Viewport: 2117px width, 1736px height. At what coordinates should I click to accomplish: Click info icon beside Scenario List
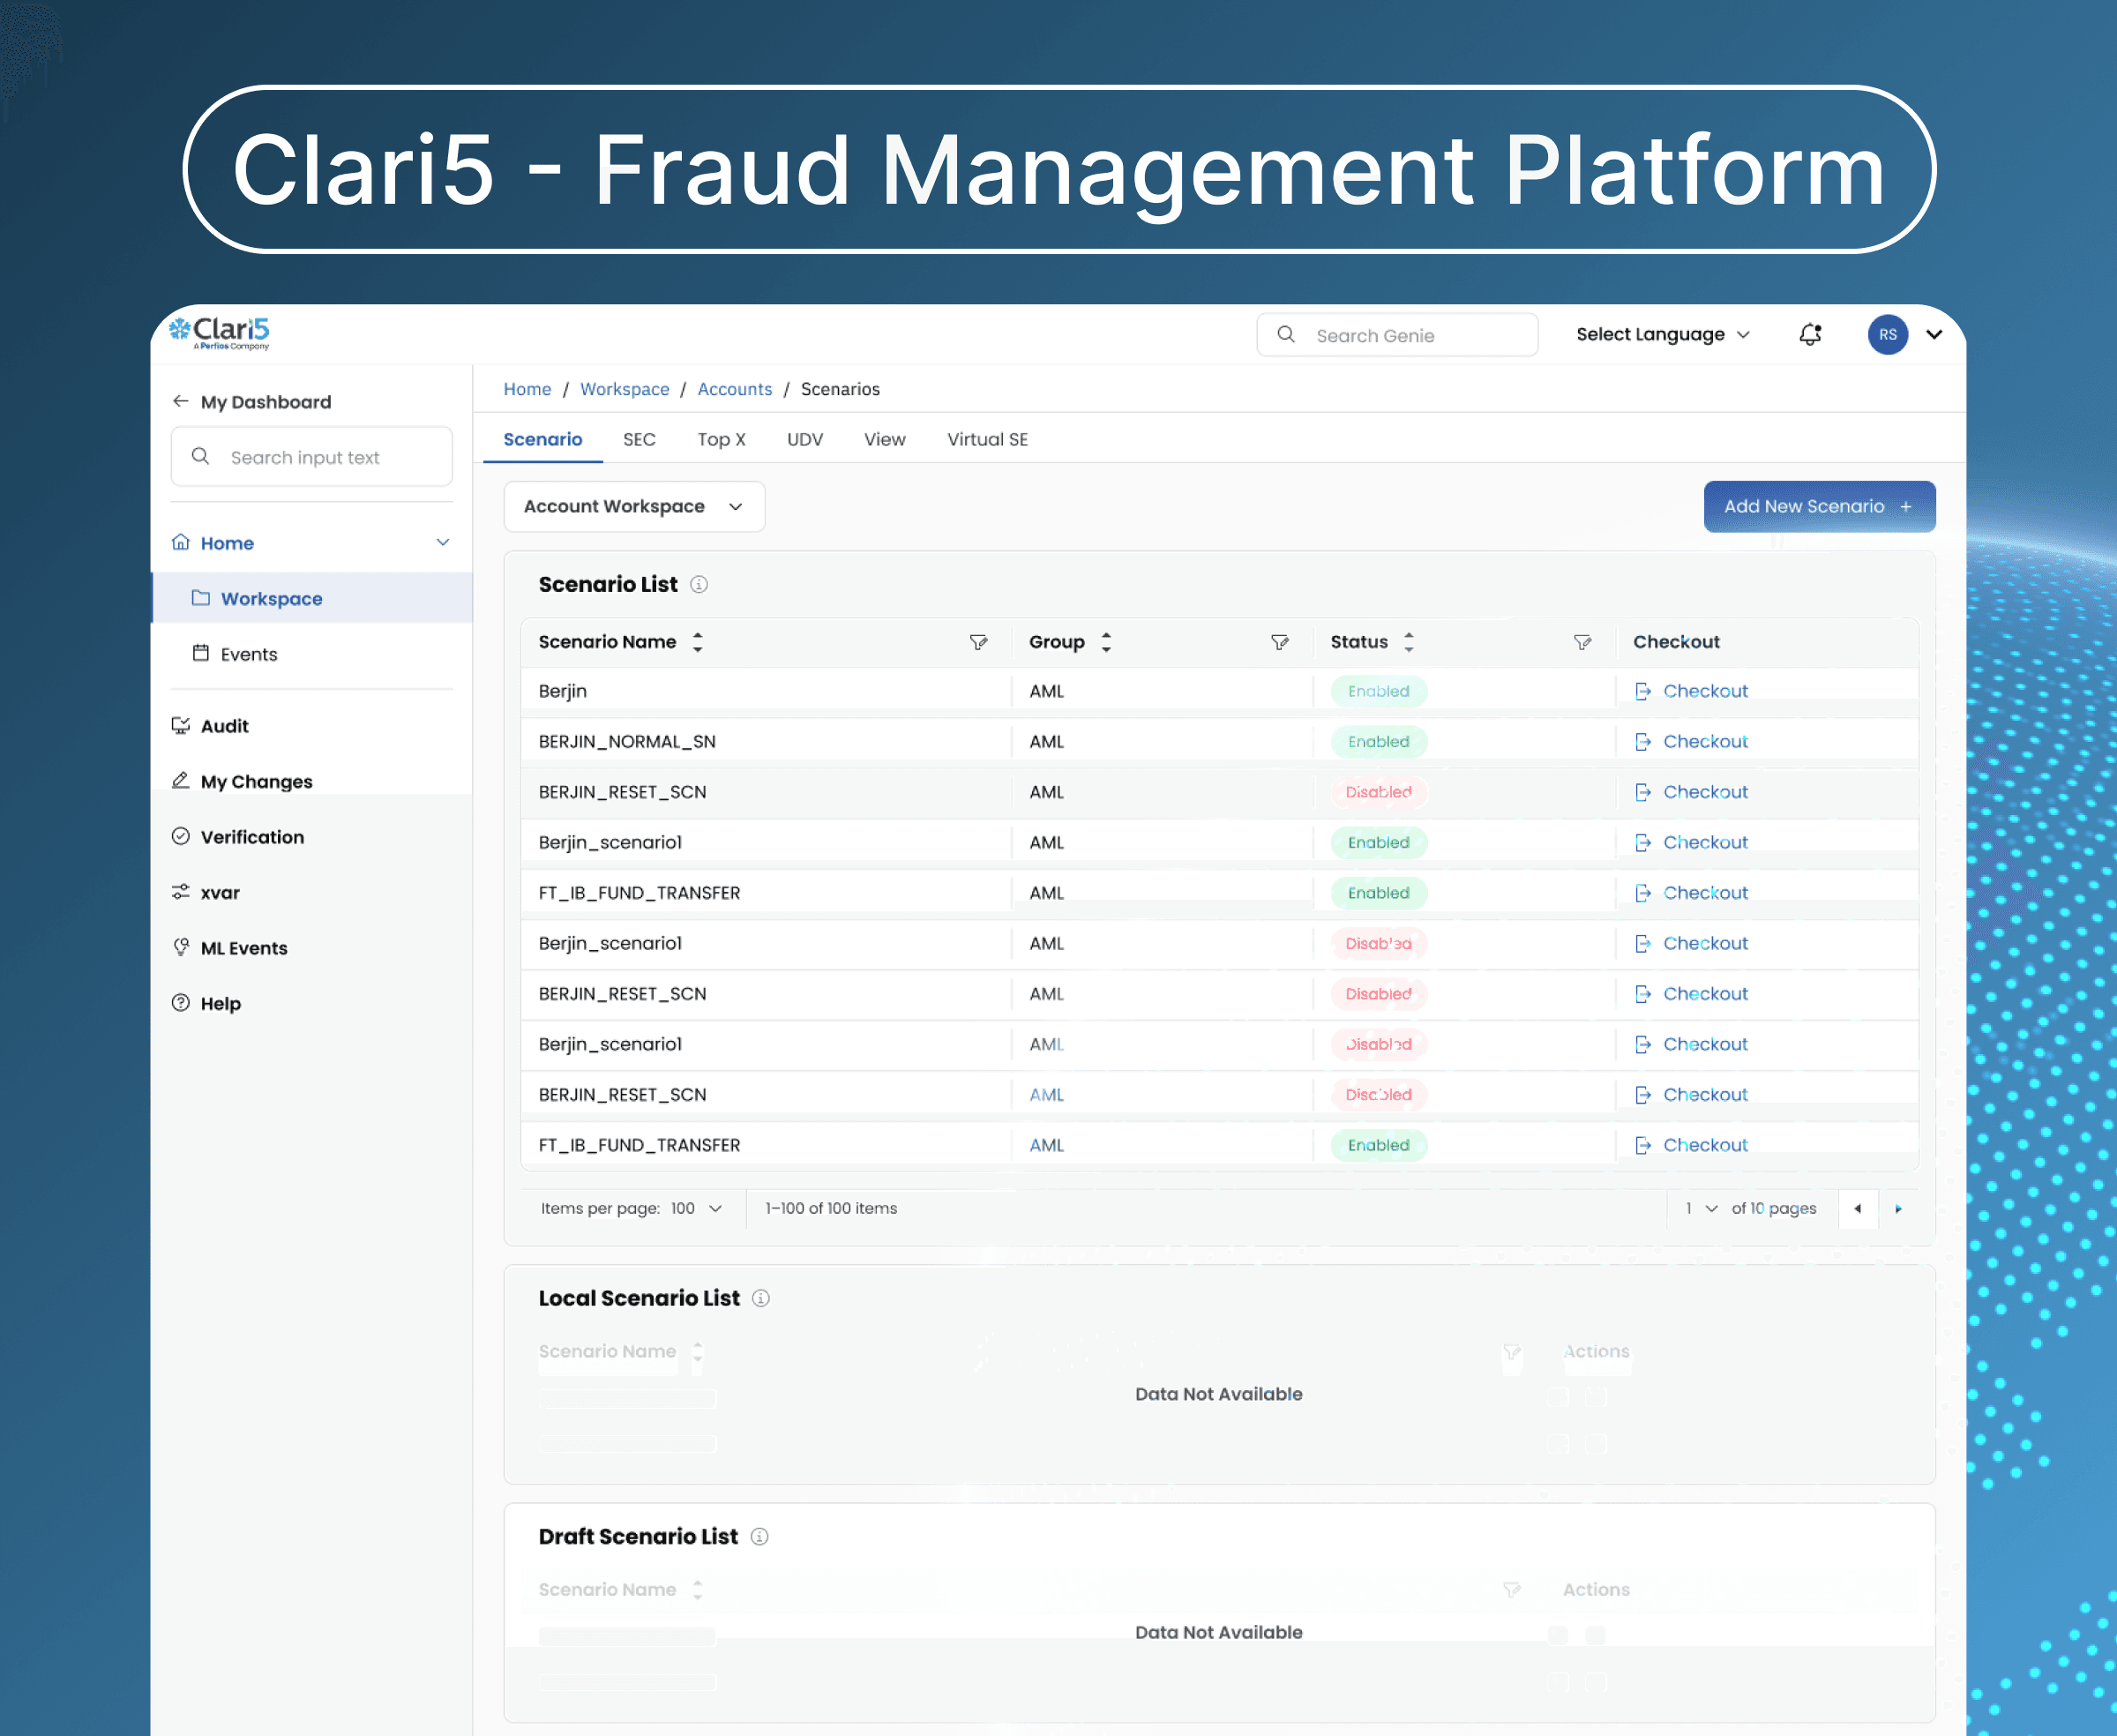coord(699,585)
